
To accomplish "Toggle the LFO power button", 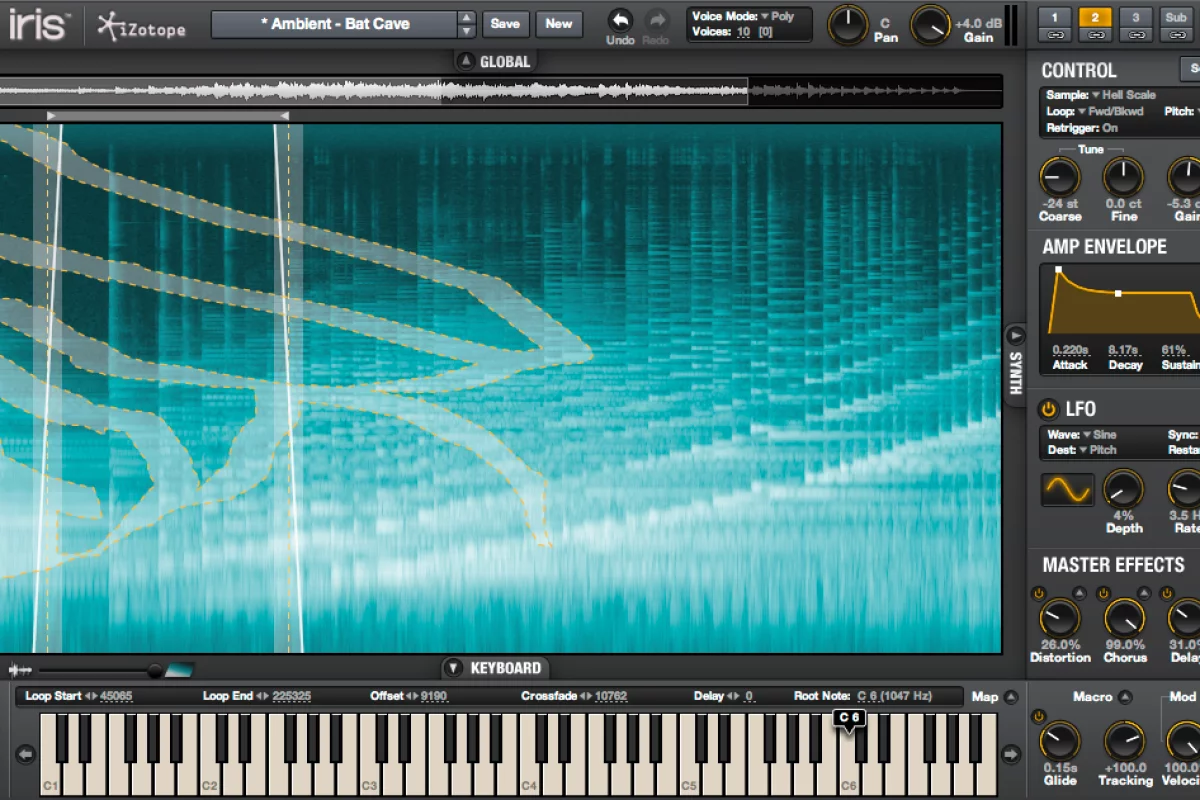I will pos(1048,409).
